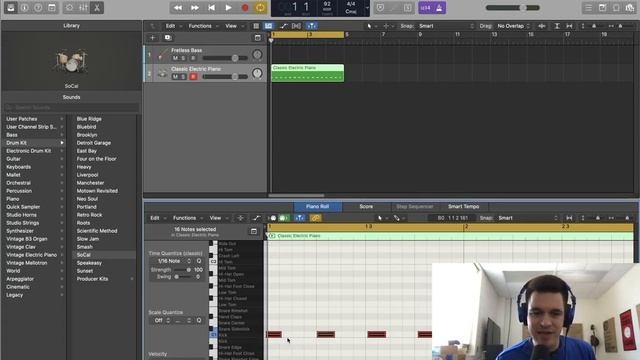Switch to the Smart Tempo tab
Viewport: 640px width, 360px height.
tap(464, 207)
